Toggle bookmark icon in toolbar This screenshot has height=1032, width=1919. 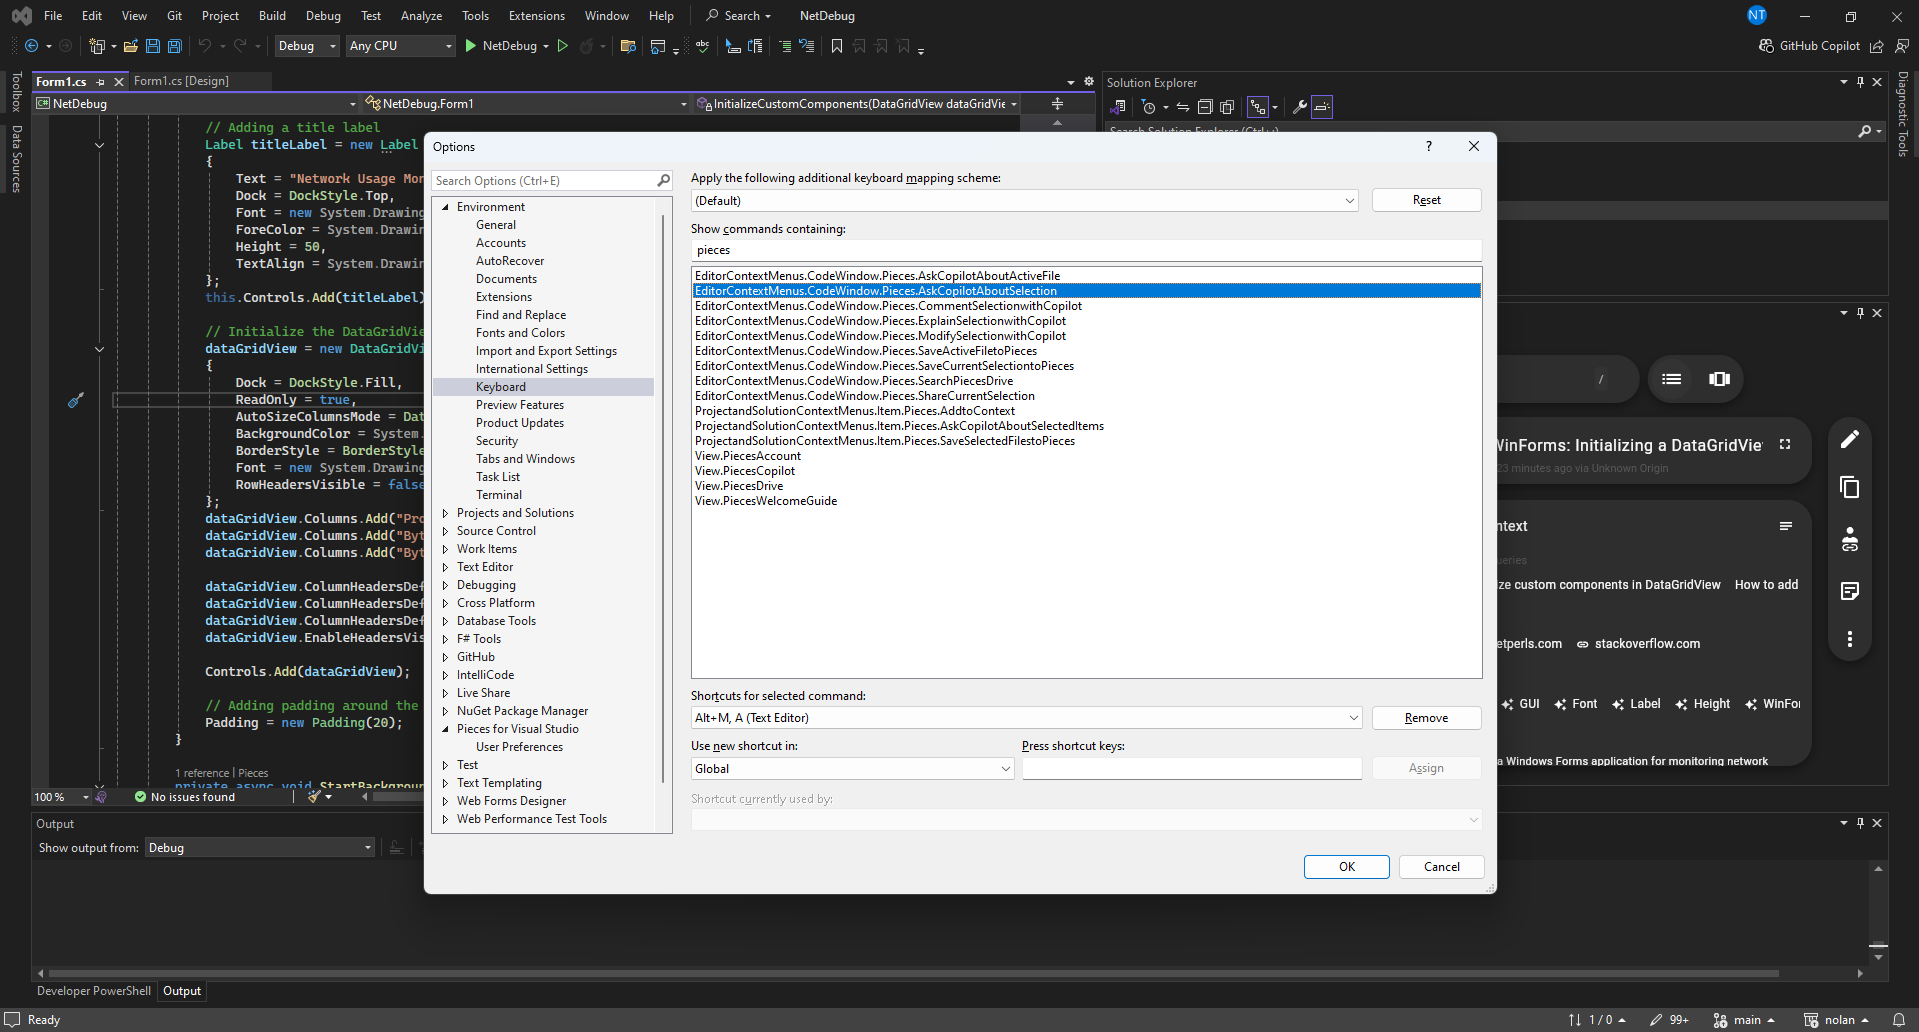[x=837, y=46]
